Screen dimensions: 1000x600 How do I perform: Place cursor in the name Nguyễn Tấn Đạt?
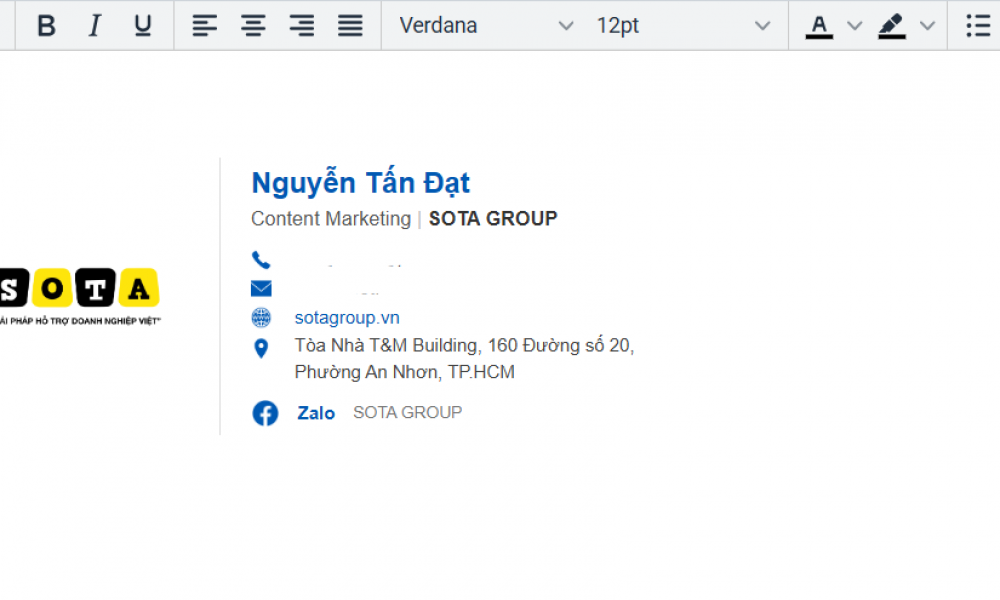coord(360,183)
